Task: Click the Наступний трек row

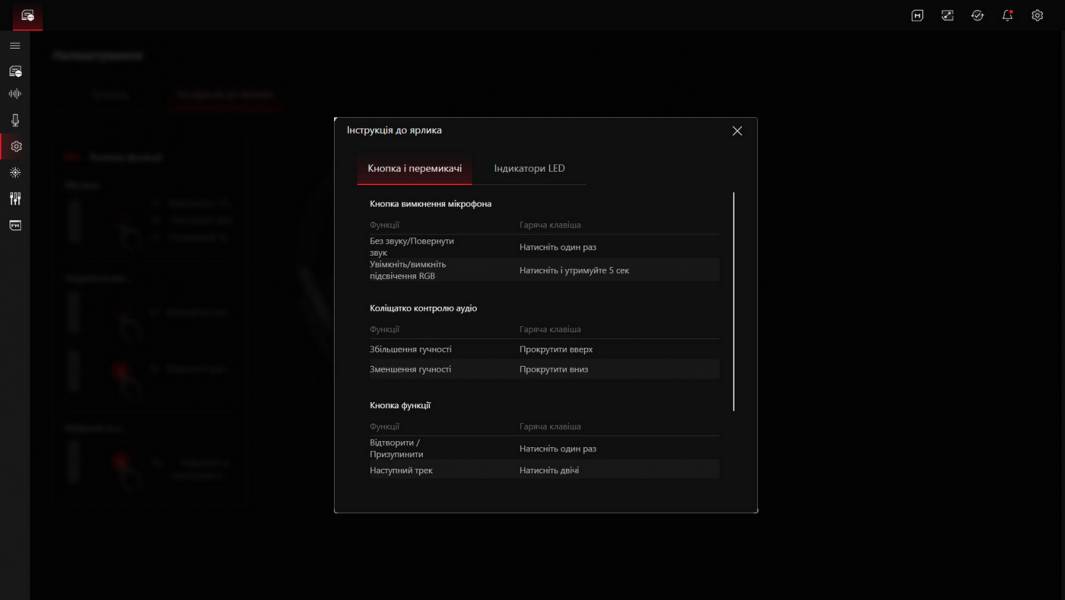Action: coord(543,470)
